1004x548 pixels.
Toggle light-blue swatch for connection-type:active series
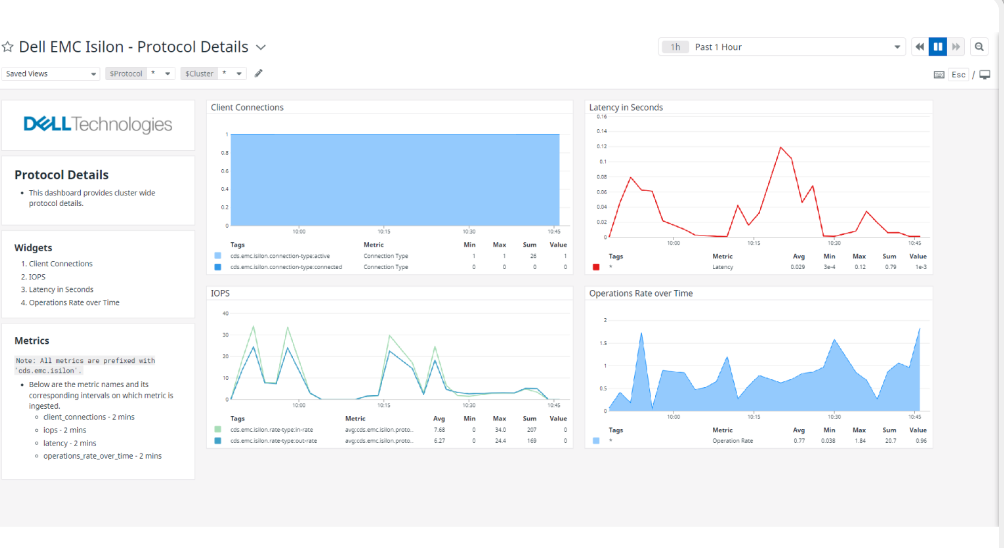click(x=218, y=256)
